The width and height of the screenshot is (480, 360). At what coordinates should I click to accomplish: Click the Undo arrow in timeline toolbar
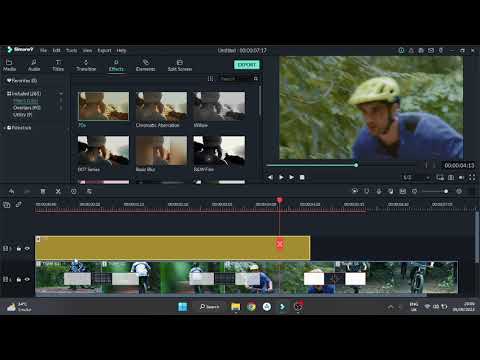(x=12, y=191)
